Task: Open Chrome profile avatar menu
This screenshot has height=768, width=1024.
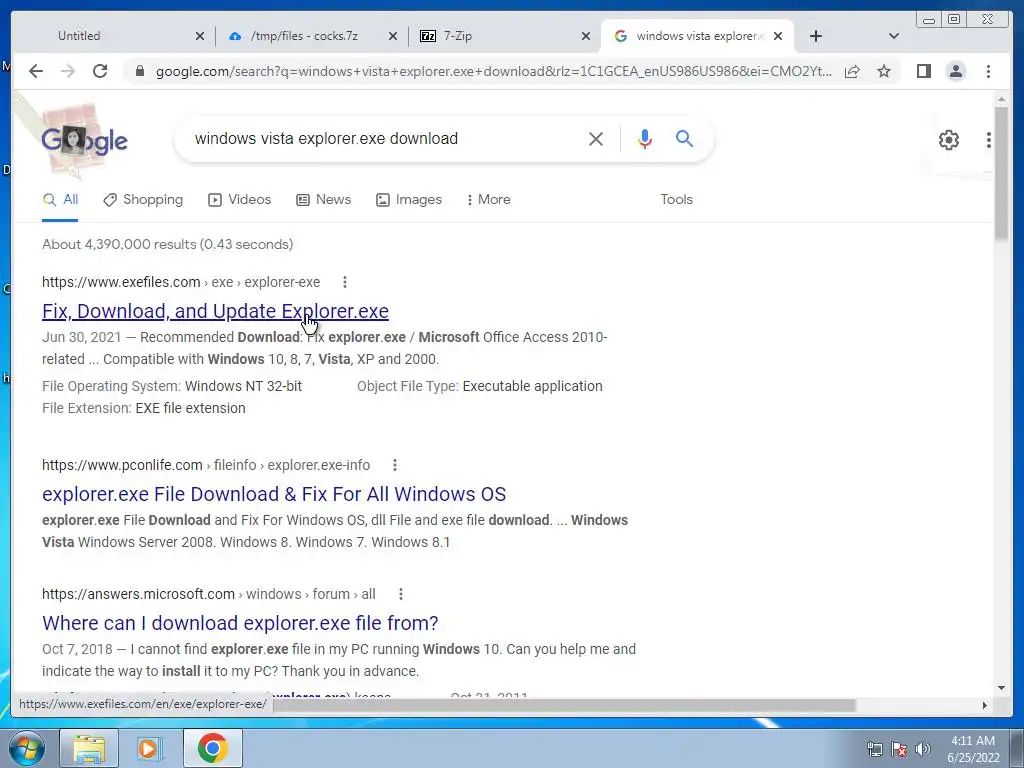Action: click(955, 71)
